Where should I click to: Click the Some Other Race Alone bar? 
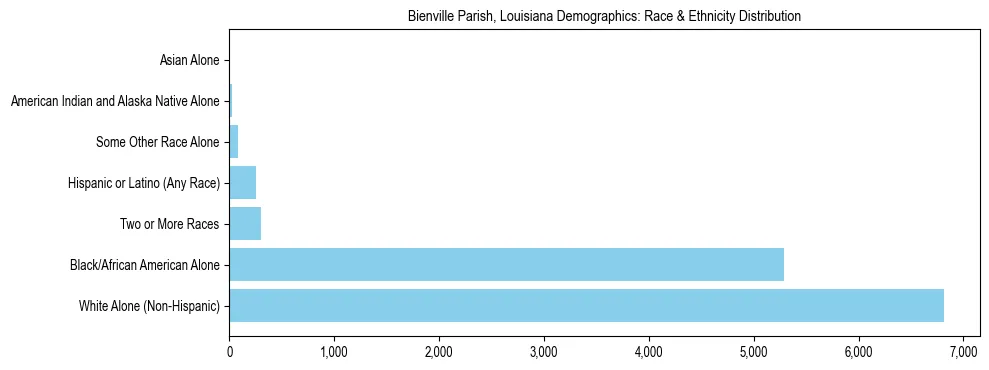tap(234, 142)
